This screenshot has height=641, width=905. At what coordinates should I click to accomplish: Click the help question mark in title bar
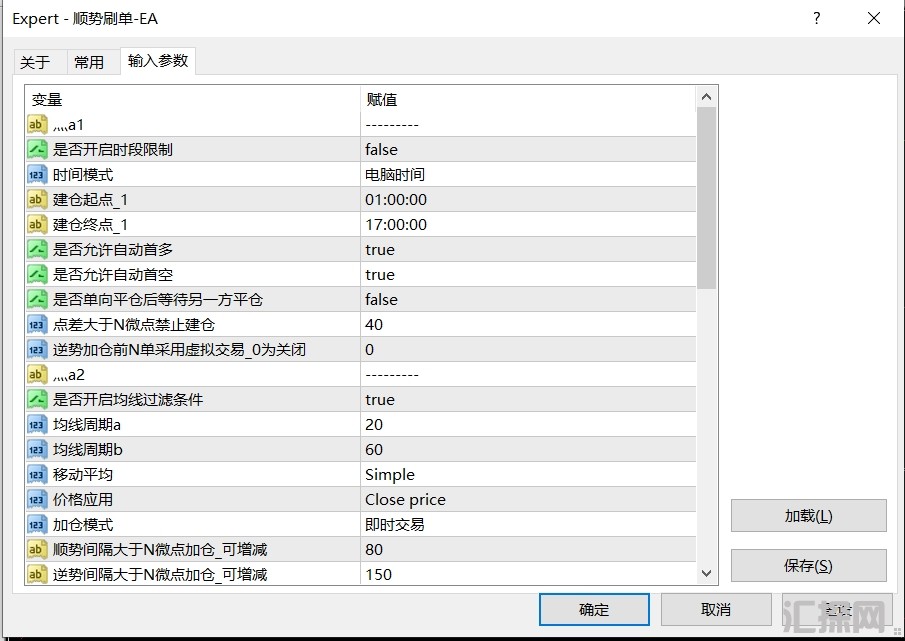click(817, 18)
